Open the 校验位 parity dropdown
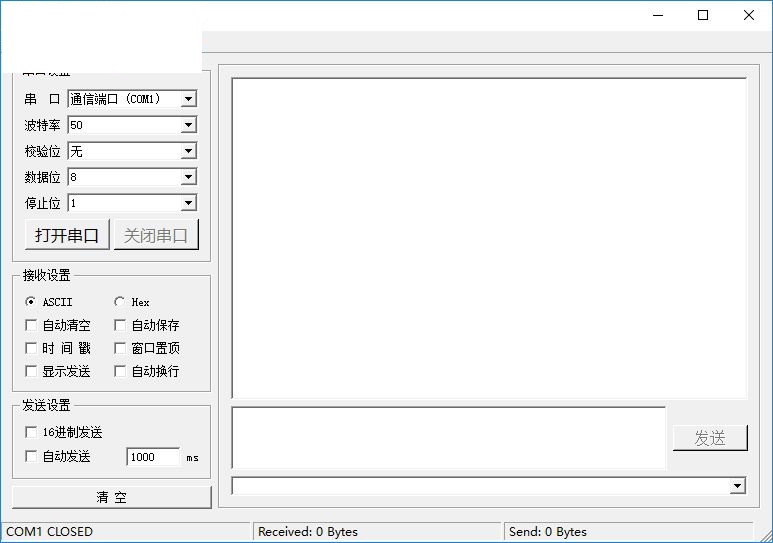Viewport: 773px width, 543px height. tap(188, 151)
